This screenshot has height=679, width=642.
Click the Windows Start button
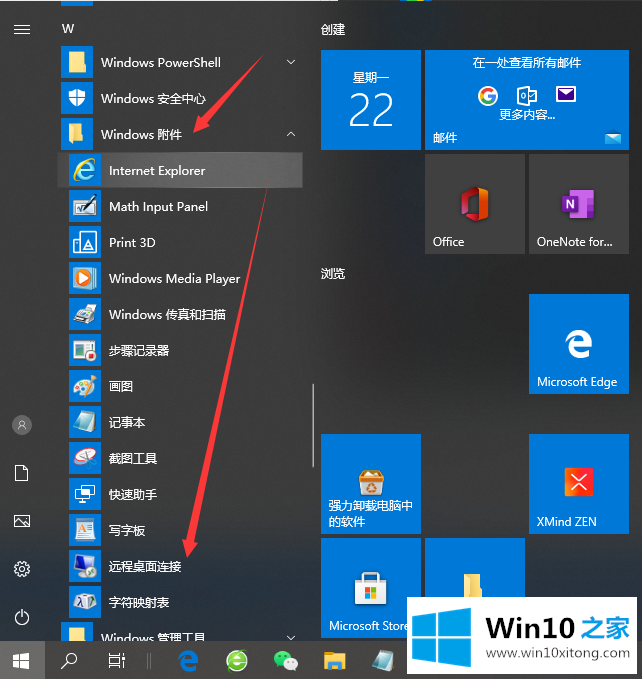pos(22,661)
